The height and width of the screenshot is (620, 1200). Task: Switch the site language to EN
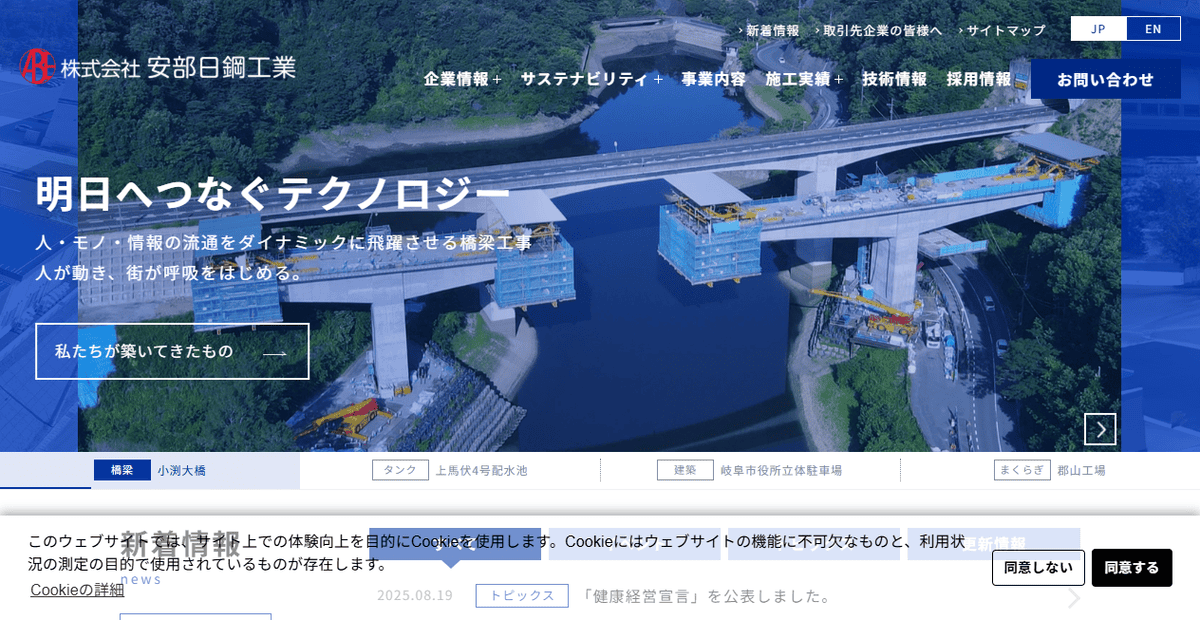[1153, 28]
